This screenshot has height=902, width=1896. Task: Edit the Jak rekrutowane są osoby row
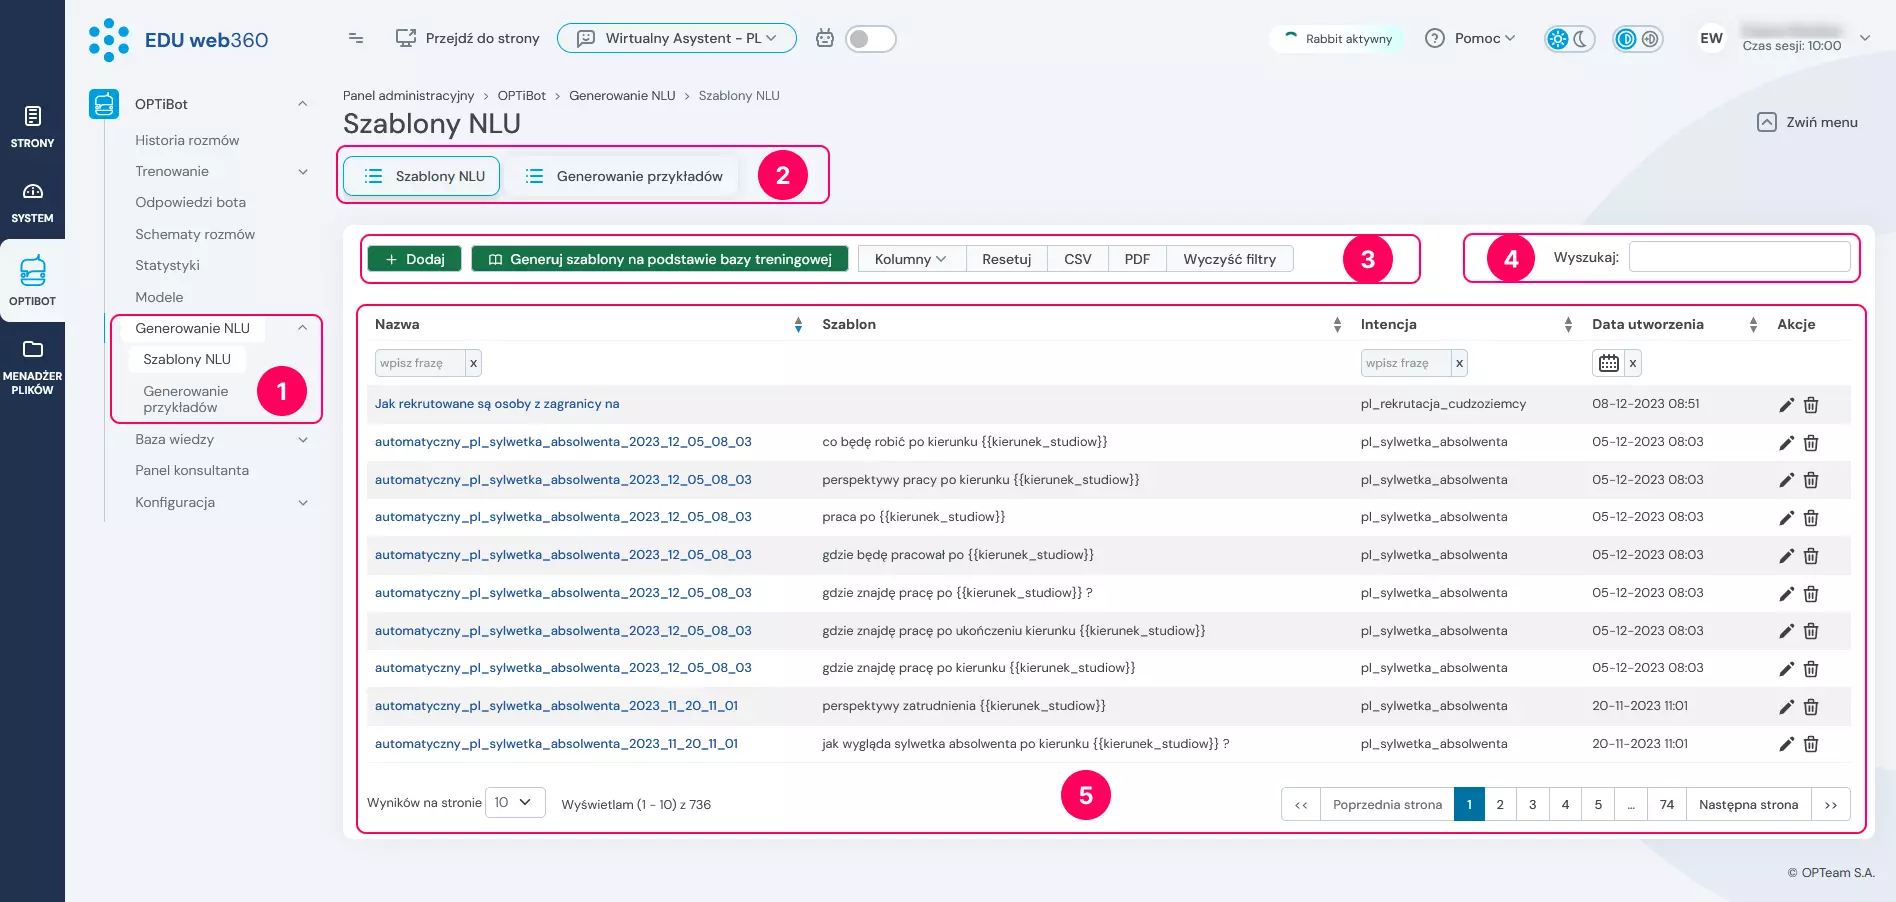pos(1786,405)
